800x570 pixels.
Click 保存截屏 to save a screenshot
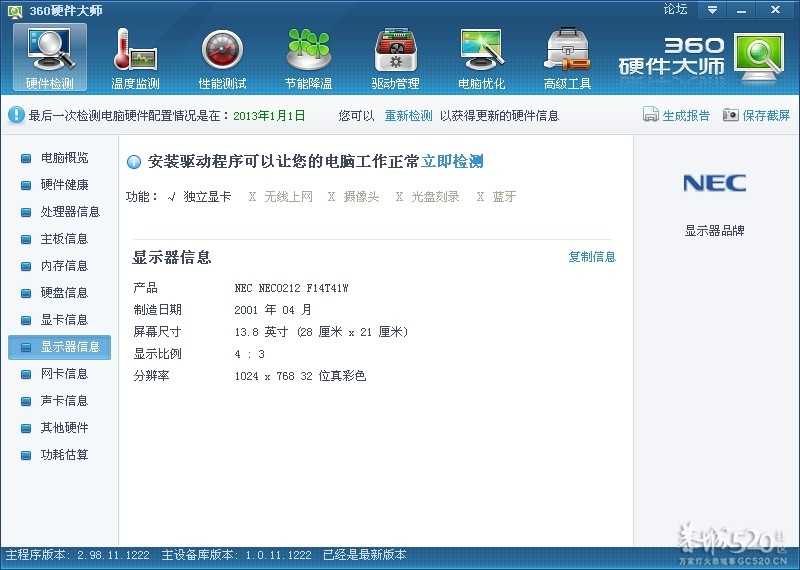[x=766, y=116]
